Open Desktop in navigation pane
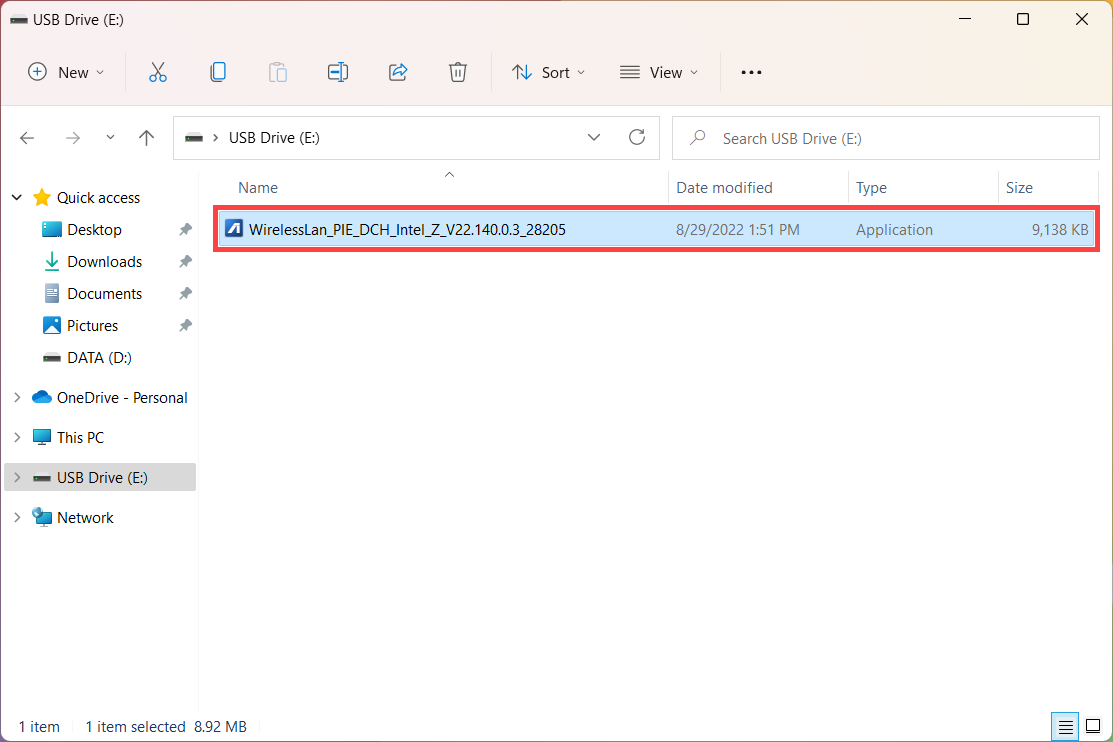Image resolution: width=1113 pixels, height=742 pixels. coord(94,229)
